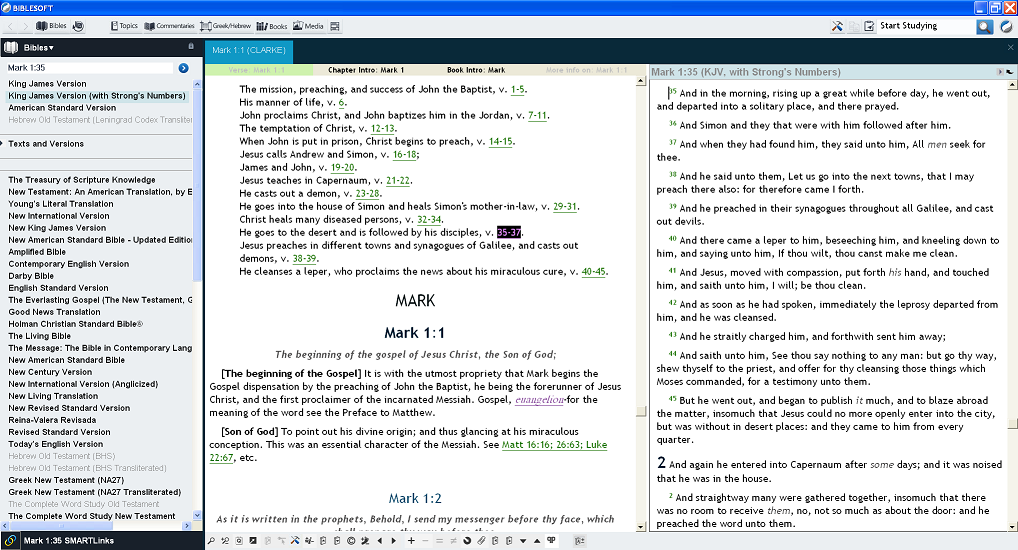This screenshot has width=1018, height=550.
Task: Open the Chapter Intro: Mark 1 tab
Action: (x=366, y=69)
